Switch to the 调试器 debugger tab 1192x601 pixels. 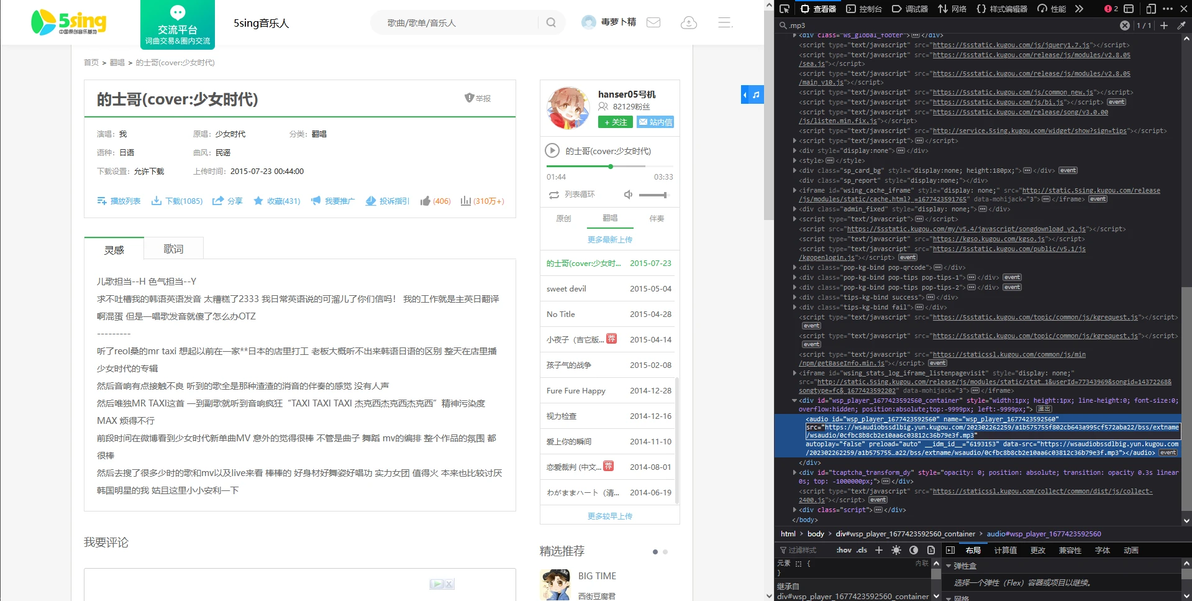tap(910, 8)
